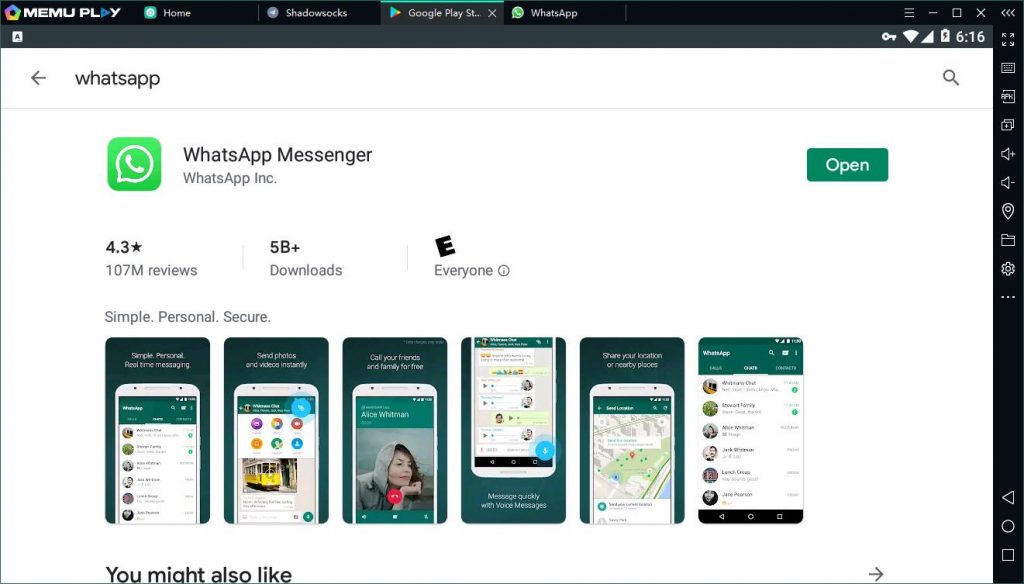Open the keyboard mapping icon

(1007, 66)
